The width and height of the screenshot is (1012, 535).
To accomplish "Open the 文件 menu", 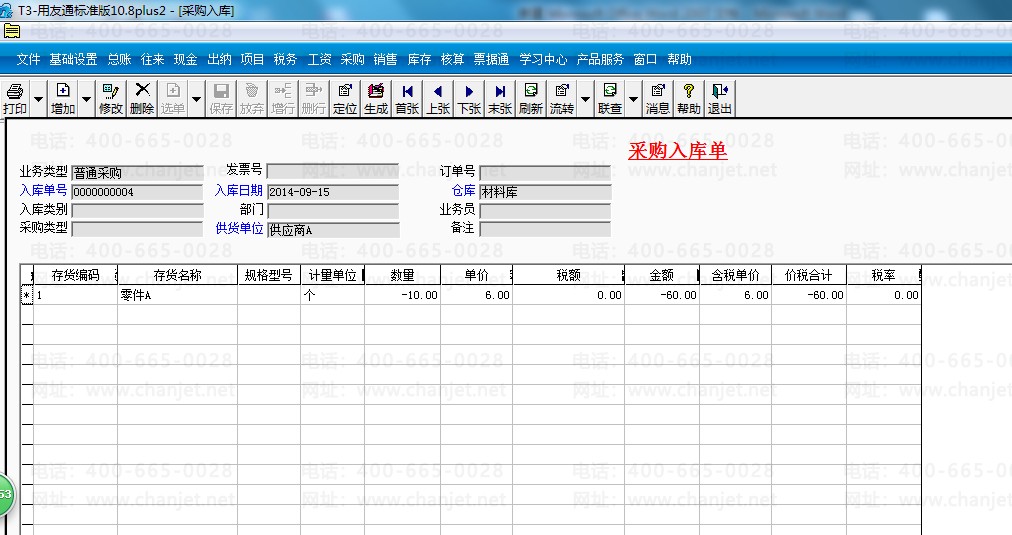I will (x=28, y=59).
